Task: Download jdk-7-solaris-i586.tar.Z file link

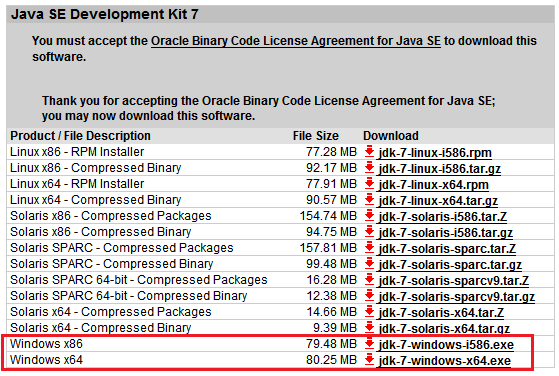Action: pos(442,217)
